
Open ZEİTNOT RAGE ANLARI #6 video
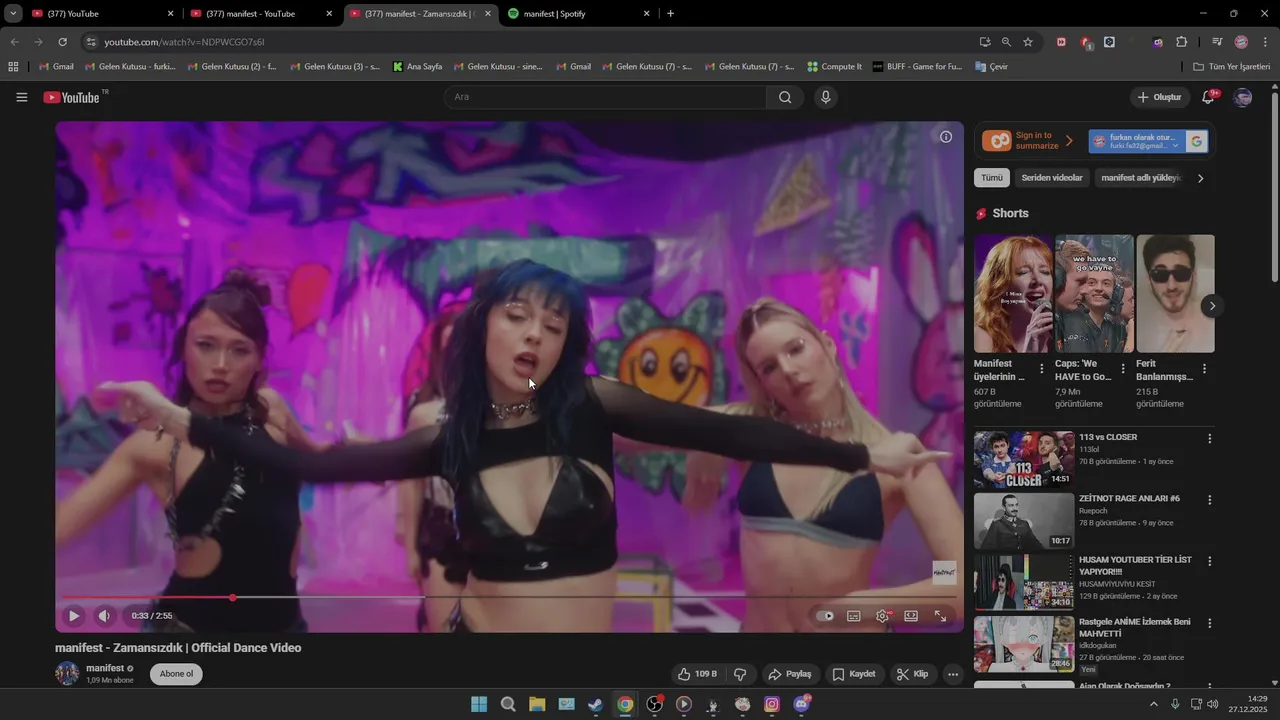(1024, 520)
